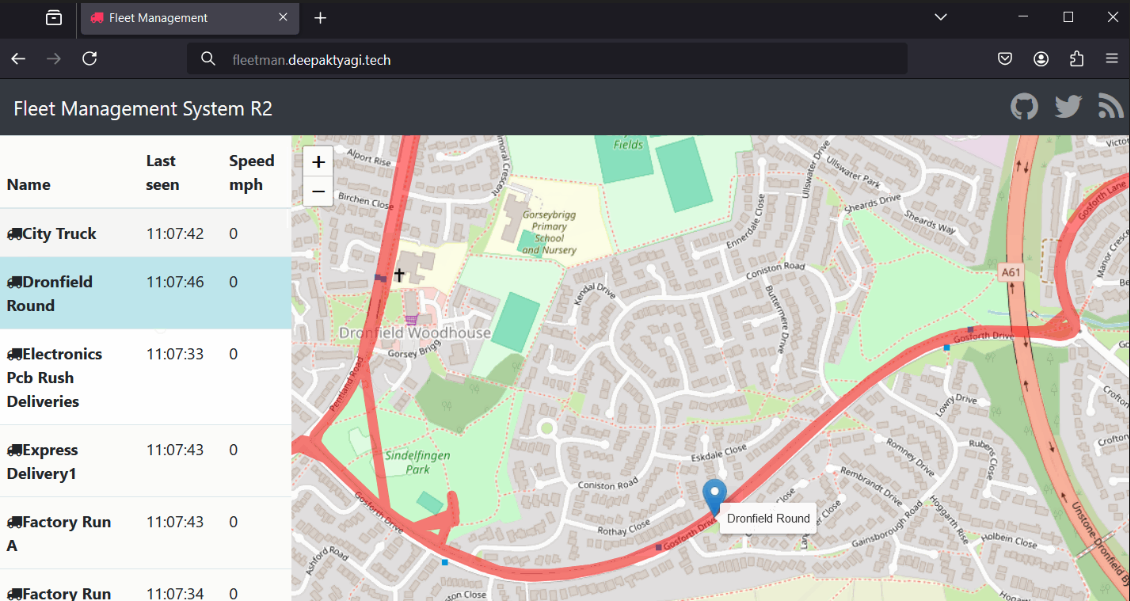Click the Speed mph column header
This screenshot has height=601, width=1130.
tap(252, 173)
